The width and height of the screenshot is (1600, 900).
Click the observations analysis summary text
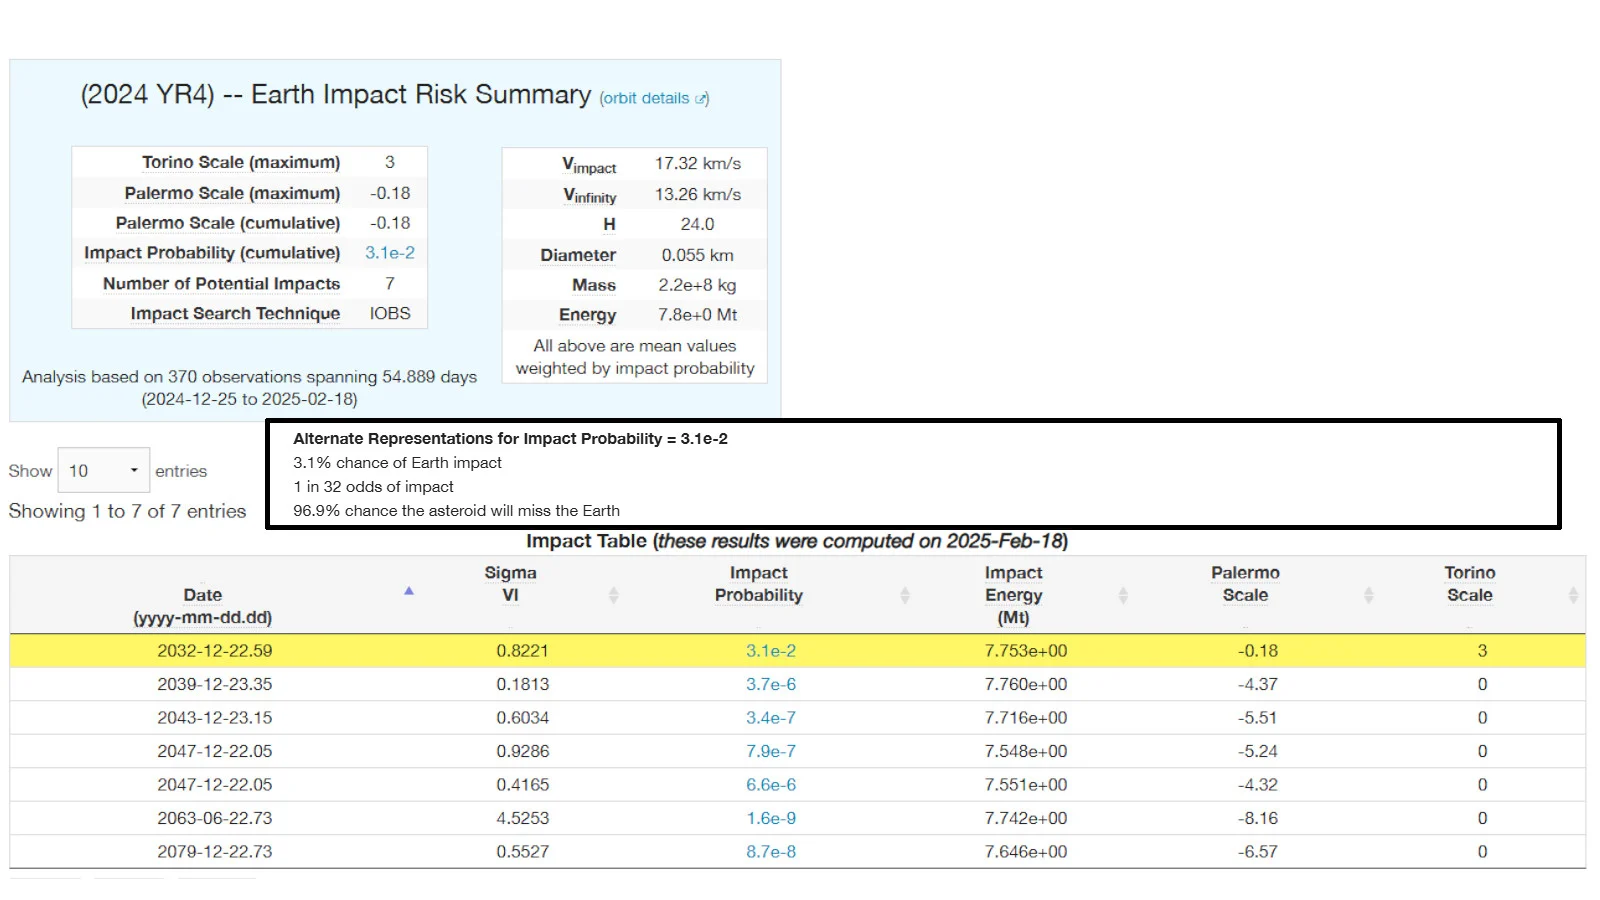pyautogui.click(x=249, y=388)
